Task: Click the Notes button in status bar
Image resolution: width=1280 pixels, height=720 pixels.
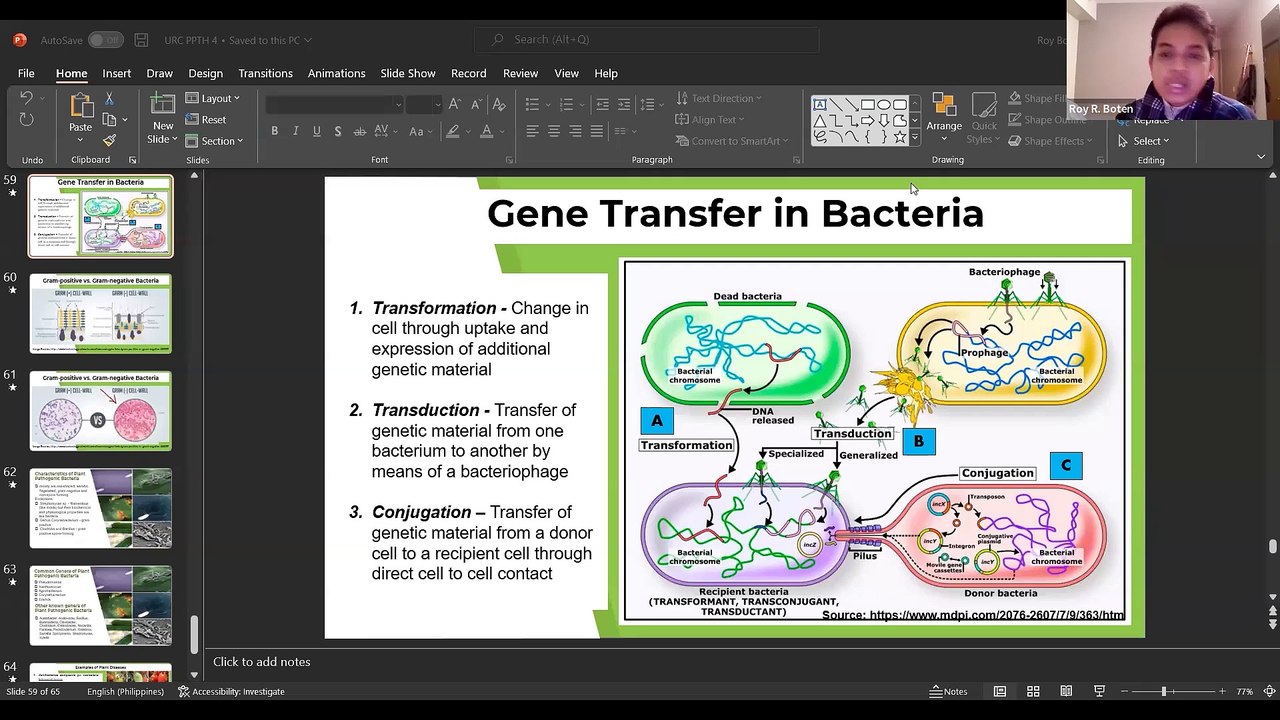Action: [x=948, y=691]
